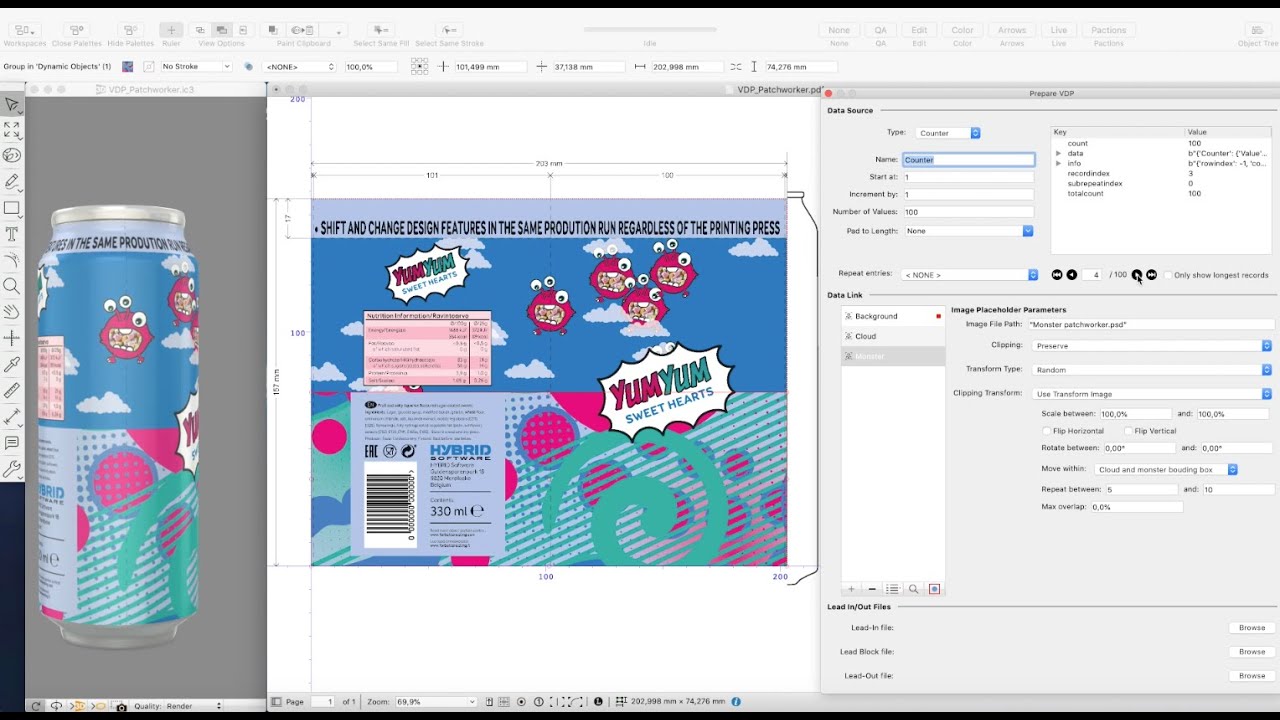Select the pen tool in tool palette
The width and height of the screenshot is (1280, 720).
pyautogui.click(x=12, y=182)
